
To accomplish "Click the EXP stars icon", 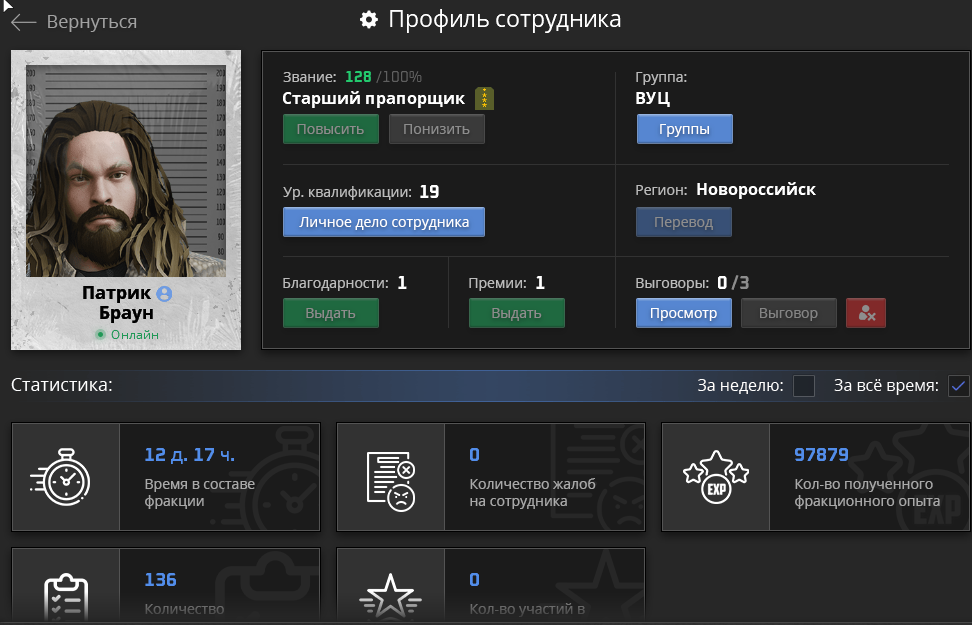I will point(716,477).
